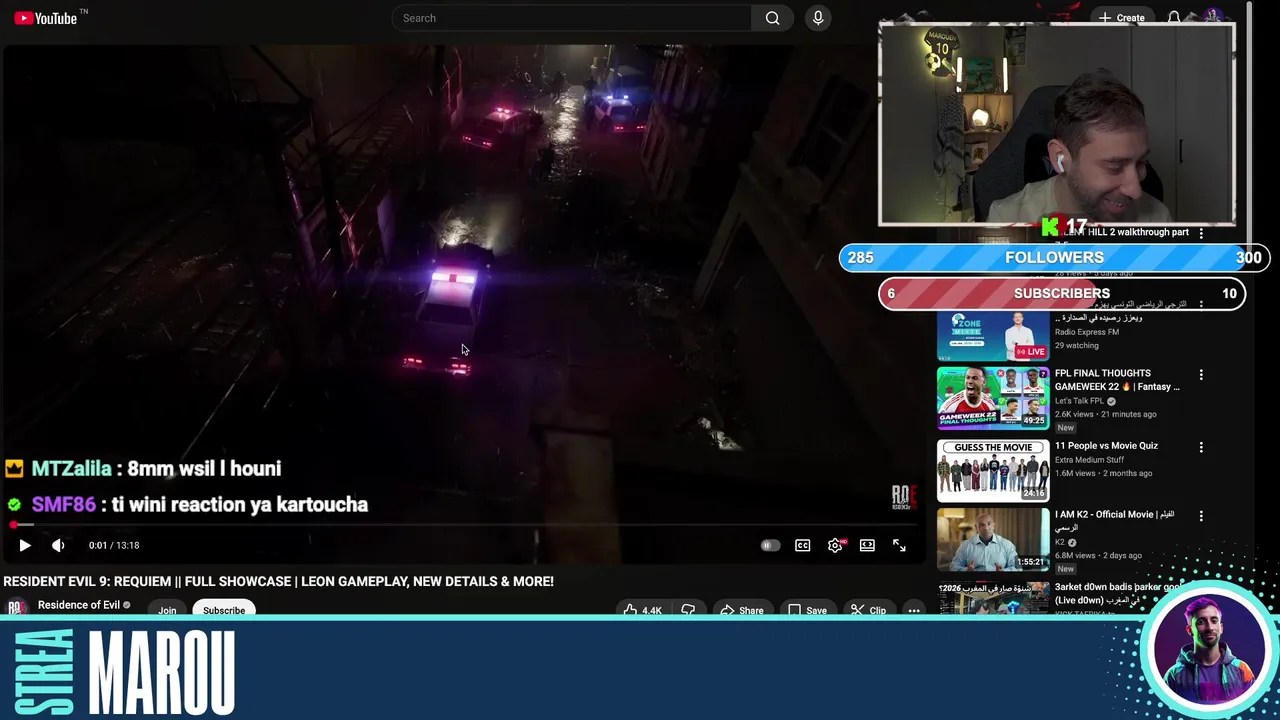Open options menu for I AM K2 video

(1201, 516)
